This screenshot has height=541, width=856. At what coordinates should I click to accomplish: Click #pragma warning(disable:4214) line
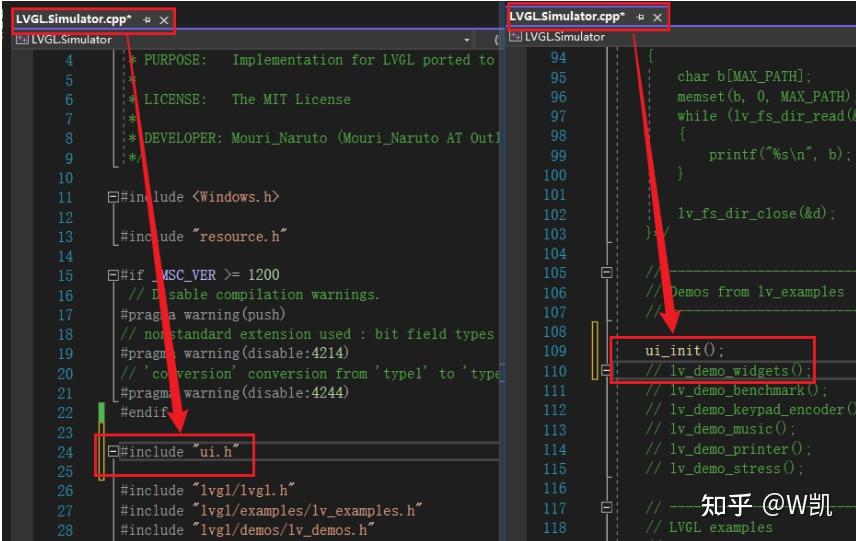point(235,353)
